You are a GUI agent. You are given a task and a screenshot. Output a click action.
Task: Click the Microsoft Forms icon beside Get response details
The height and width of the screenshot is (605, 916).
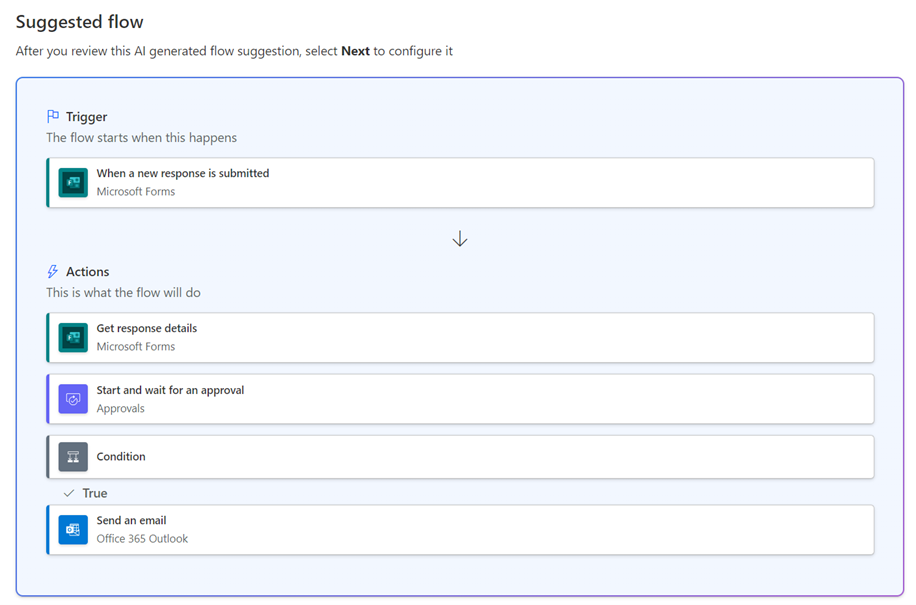[x=73, y=337]
